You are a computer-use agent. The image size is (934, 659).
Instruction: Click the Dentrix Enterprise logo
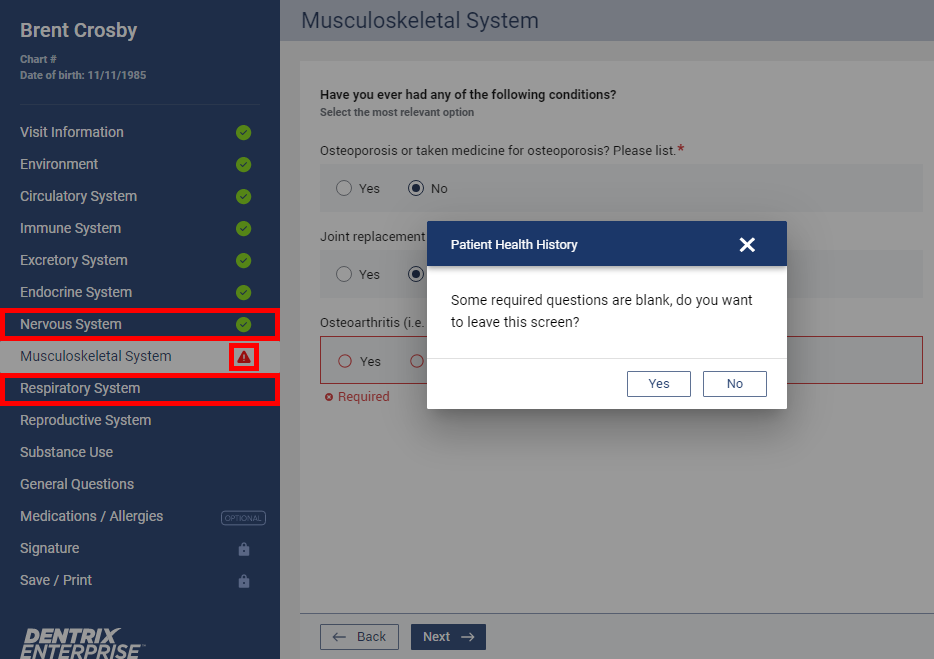tap(82, 642)
